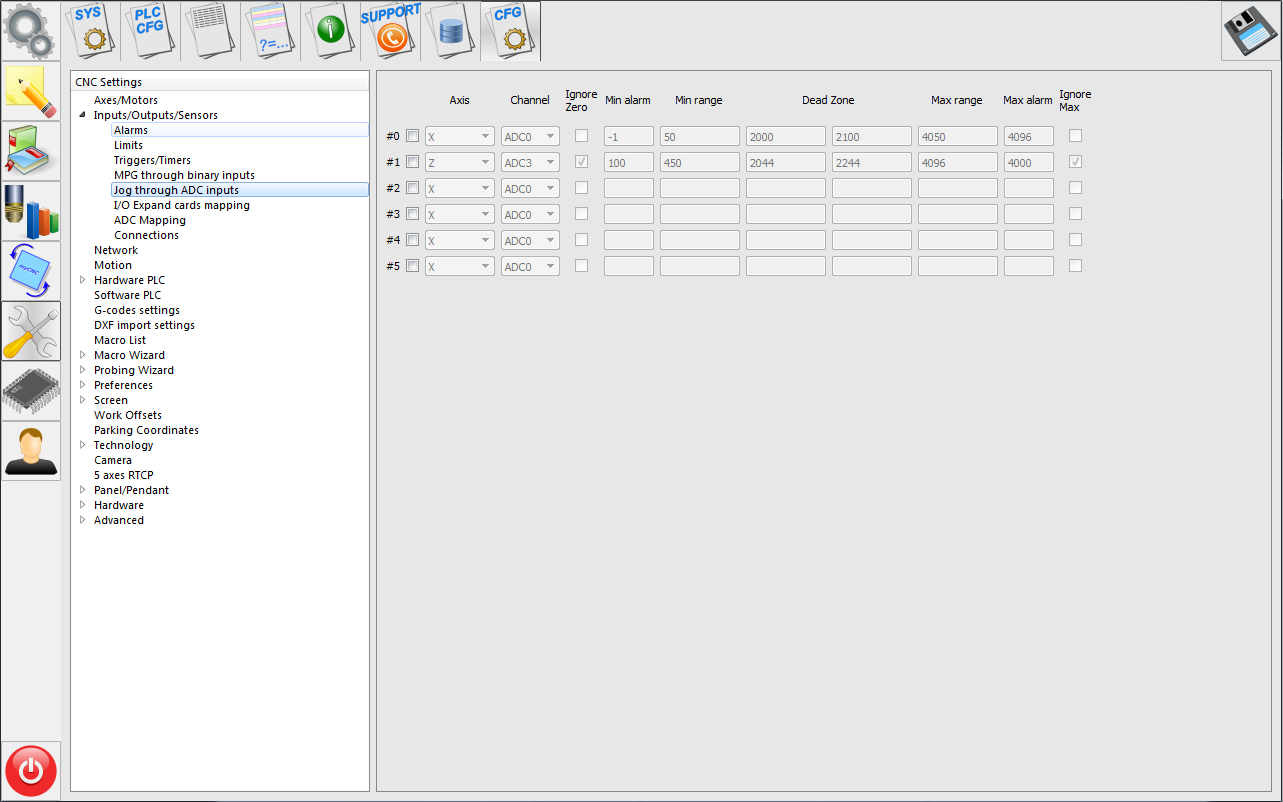This screenshot has width=1283, height=802.
Task: Select the wrench and screwdriver icon
Action: click(x=31, y=331)
